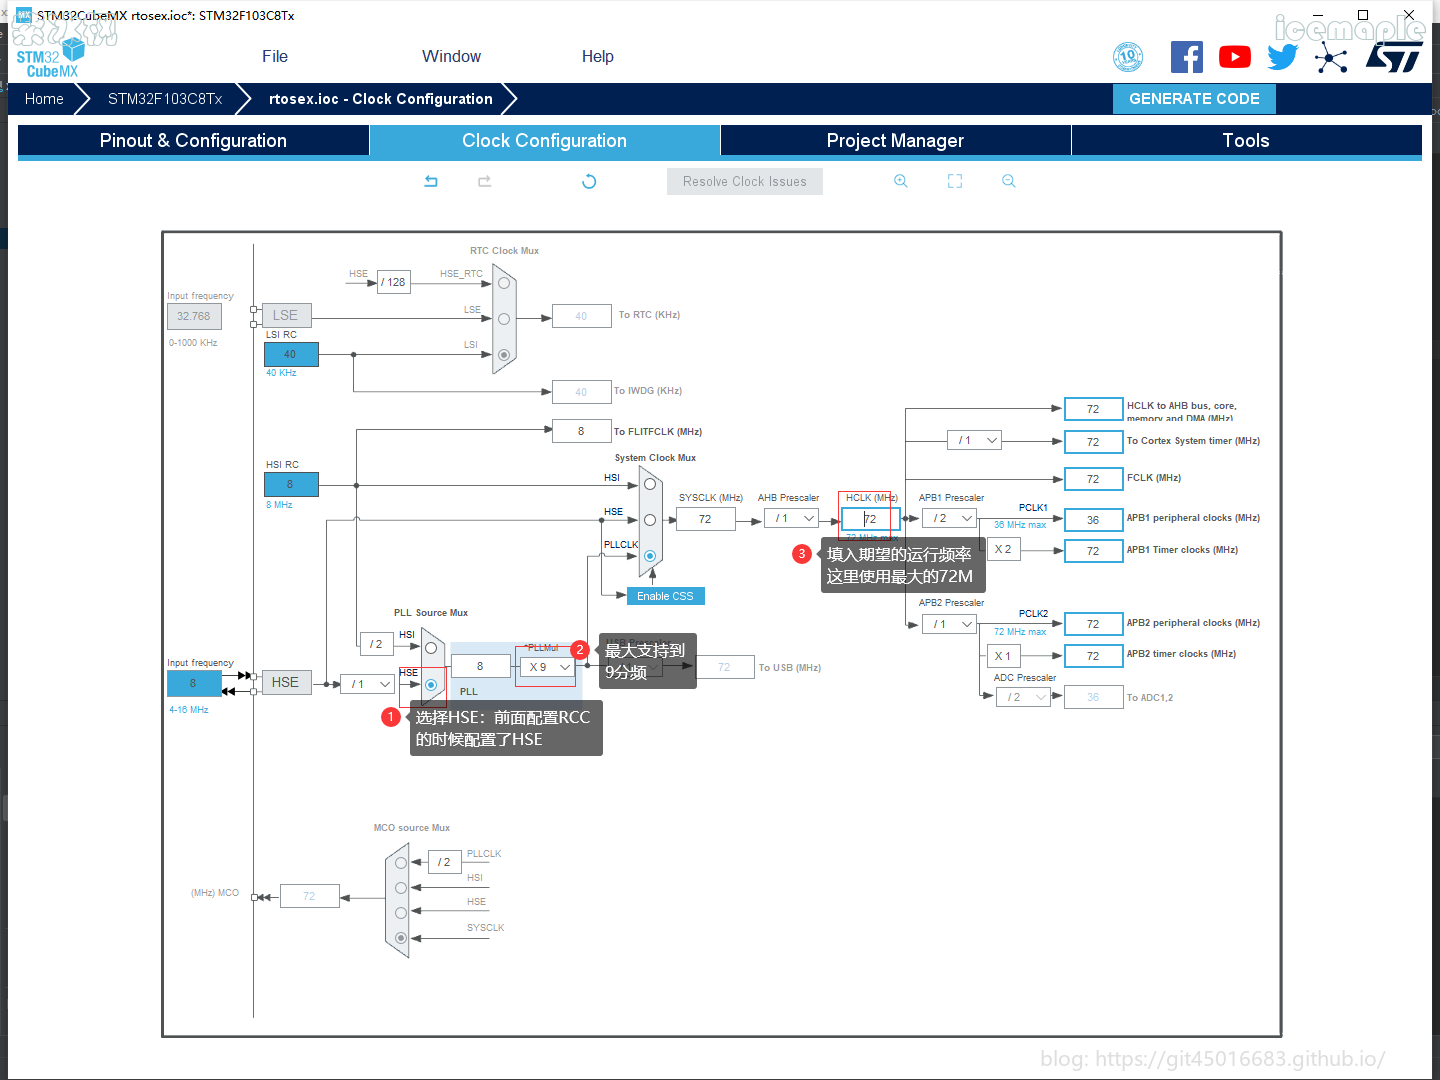The height and width of the screenshot is (1080, 1440).
Task: Open the APB1 Prescaler dropdown
Action: point(949,518)
